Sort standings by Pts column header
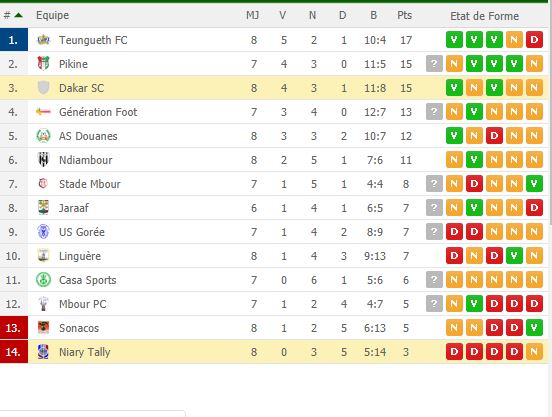The image size is (552, 417). click(x=404, y=15)
